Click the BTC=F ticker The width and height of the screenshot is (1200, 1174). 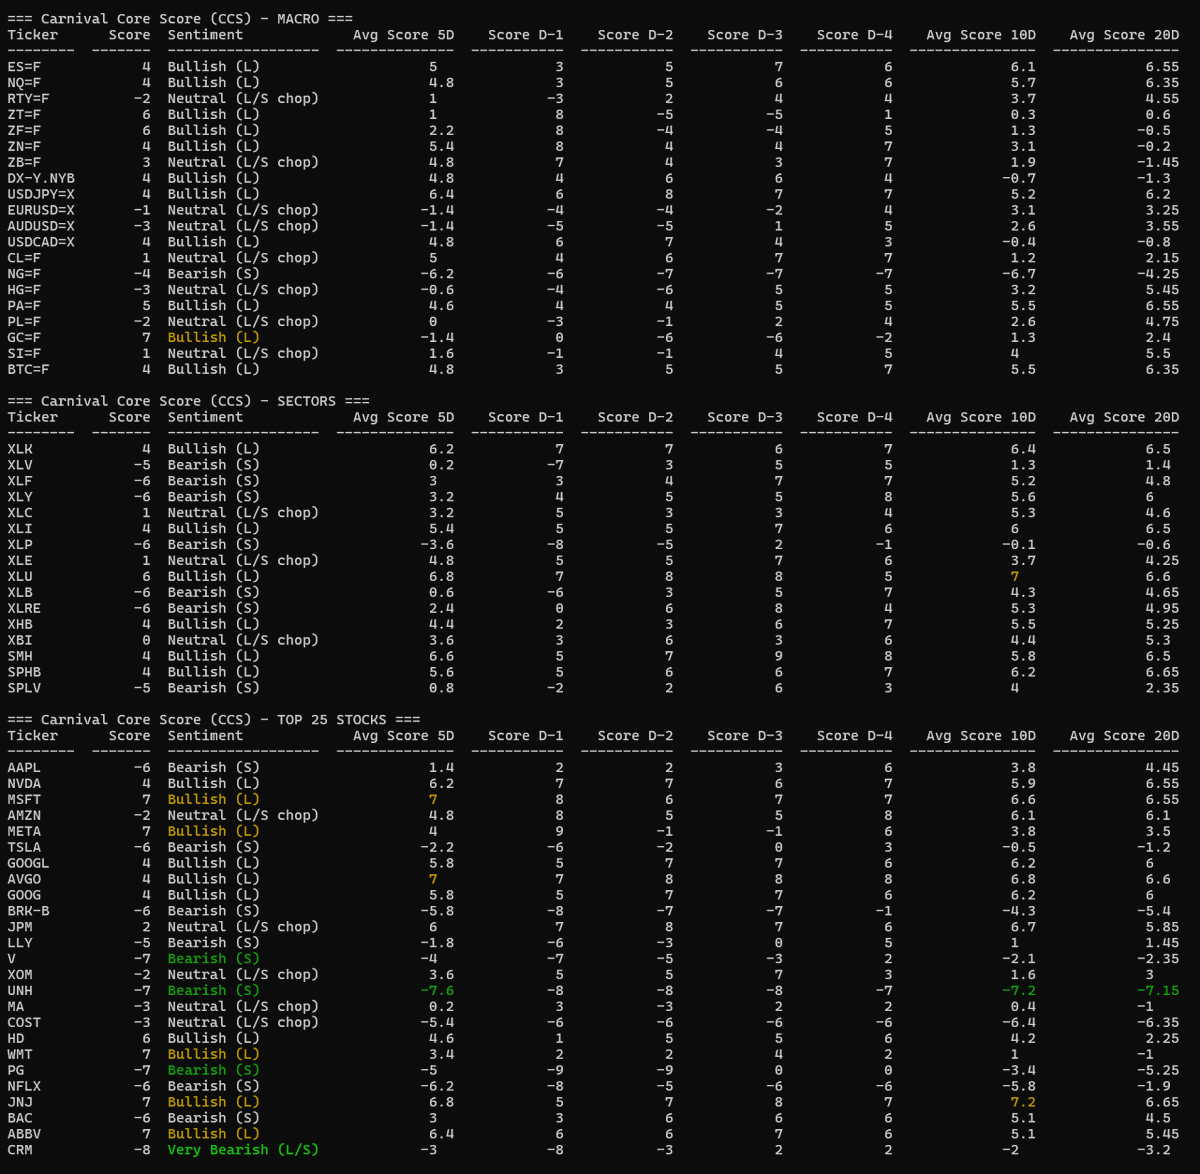[x=28, y=370]
